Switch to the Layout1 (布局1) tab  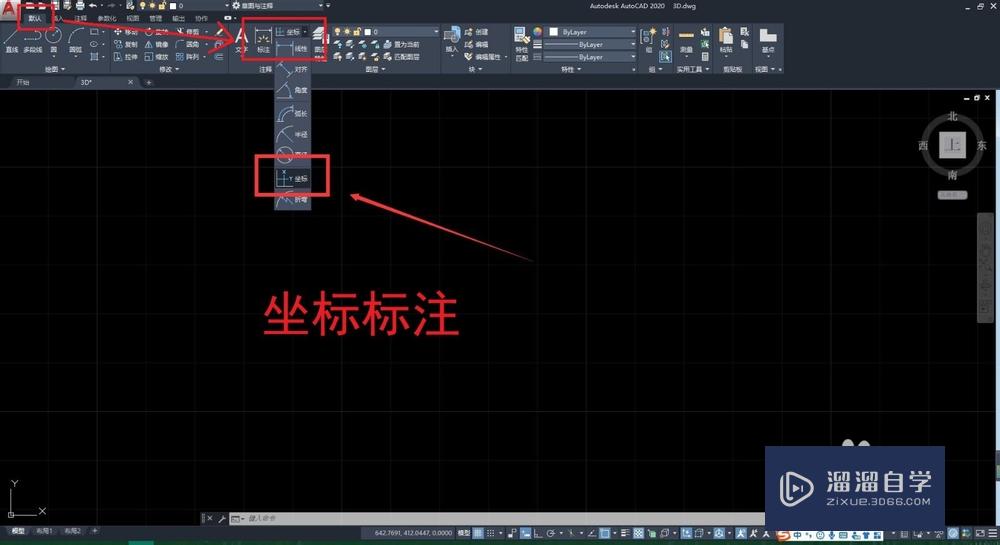[x=44, y=530]
